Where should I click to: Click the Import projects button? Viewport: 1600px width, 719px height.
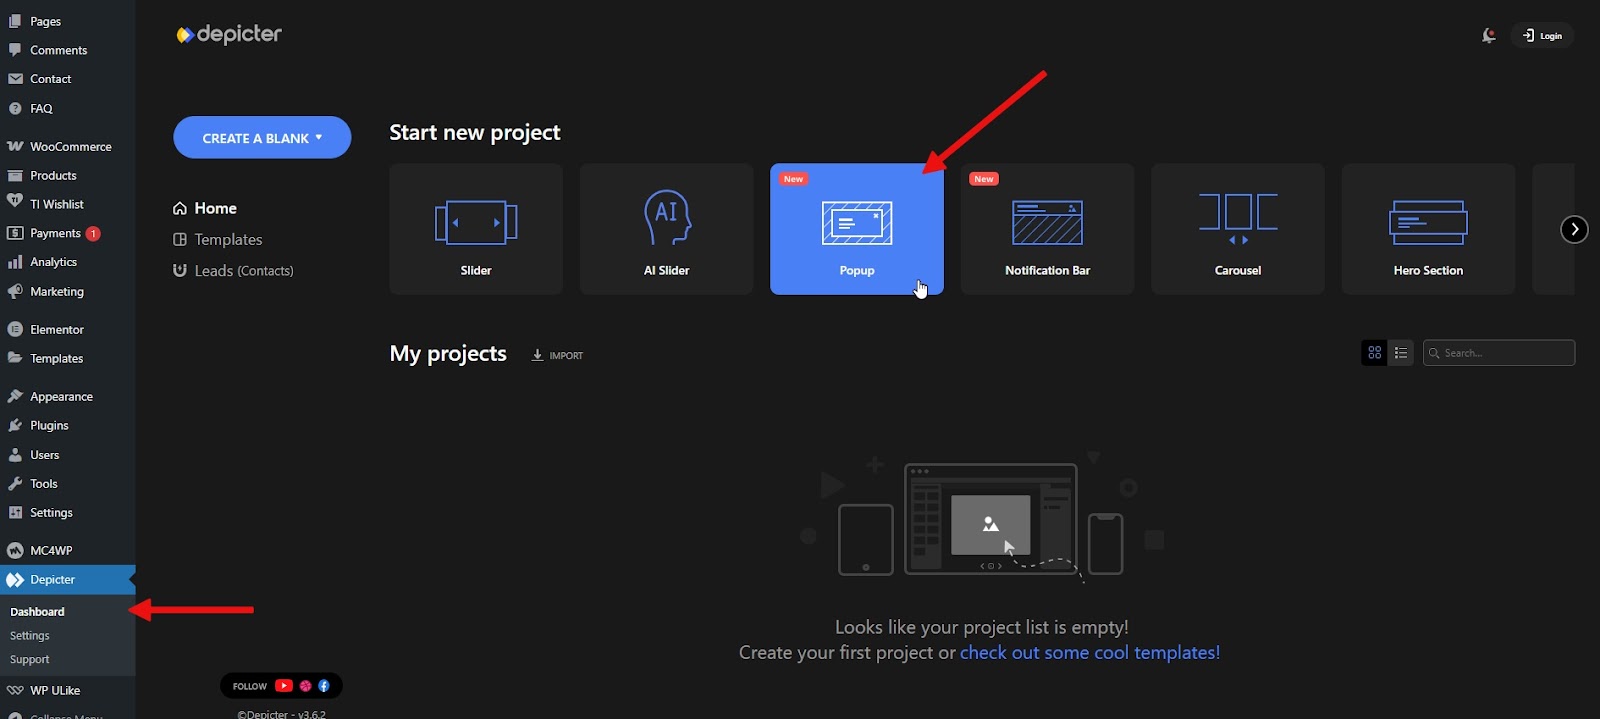[x=557, y=355]
